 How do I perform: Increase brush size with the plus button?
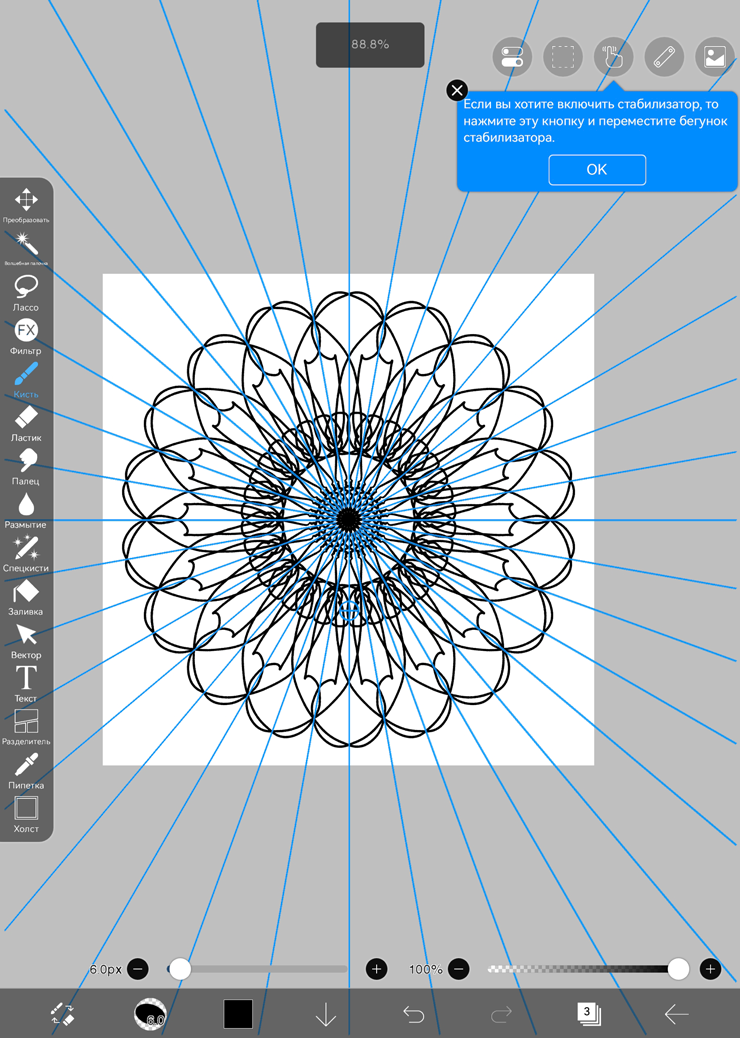(376, 969)
